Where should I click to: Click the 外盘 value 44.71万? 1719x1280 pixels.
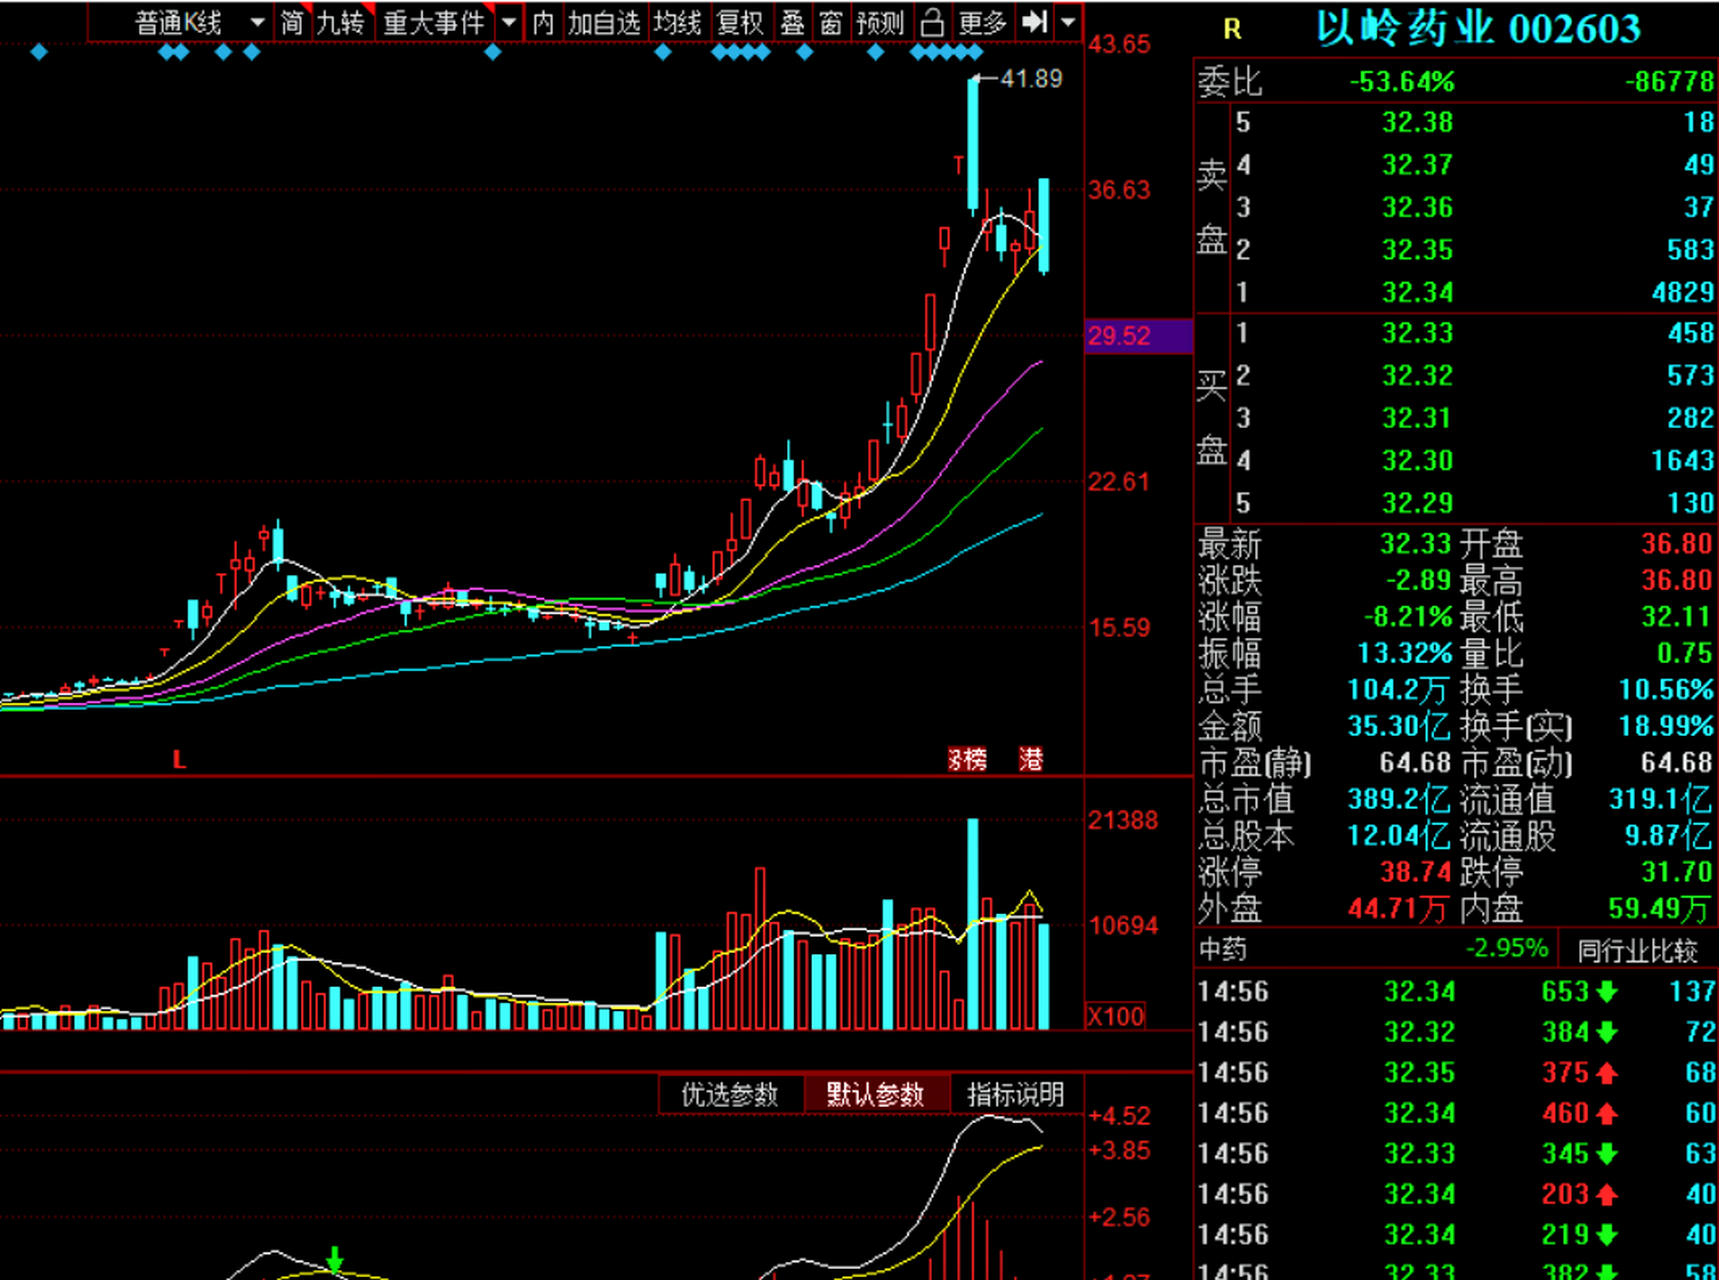(1397, 909)
